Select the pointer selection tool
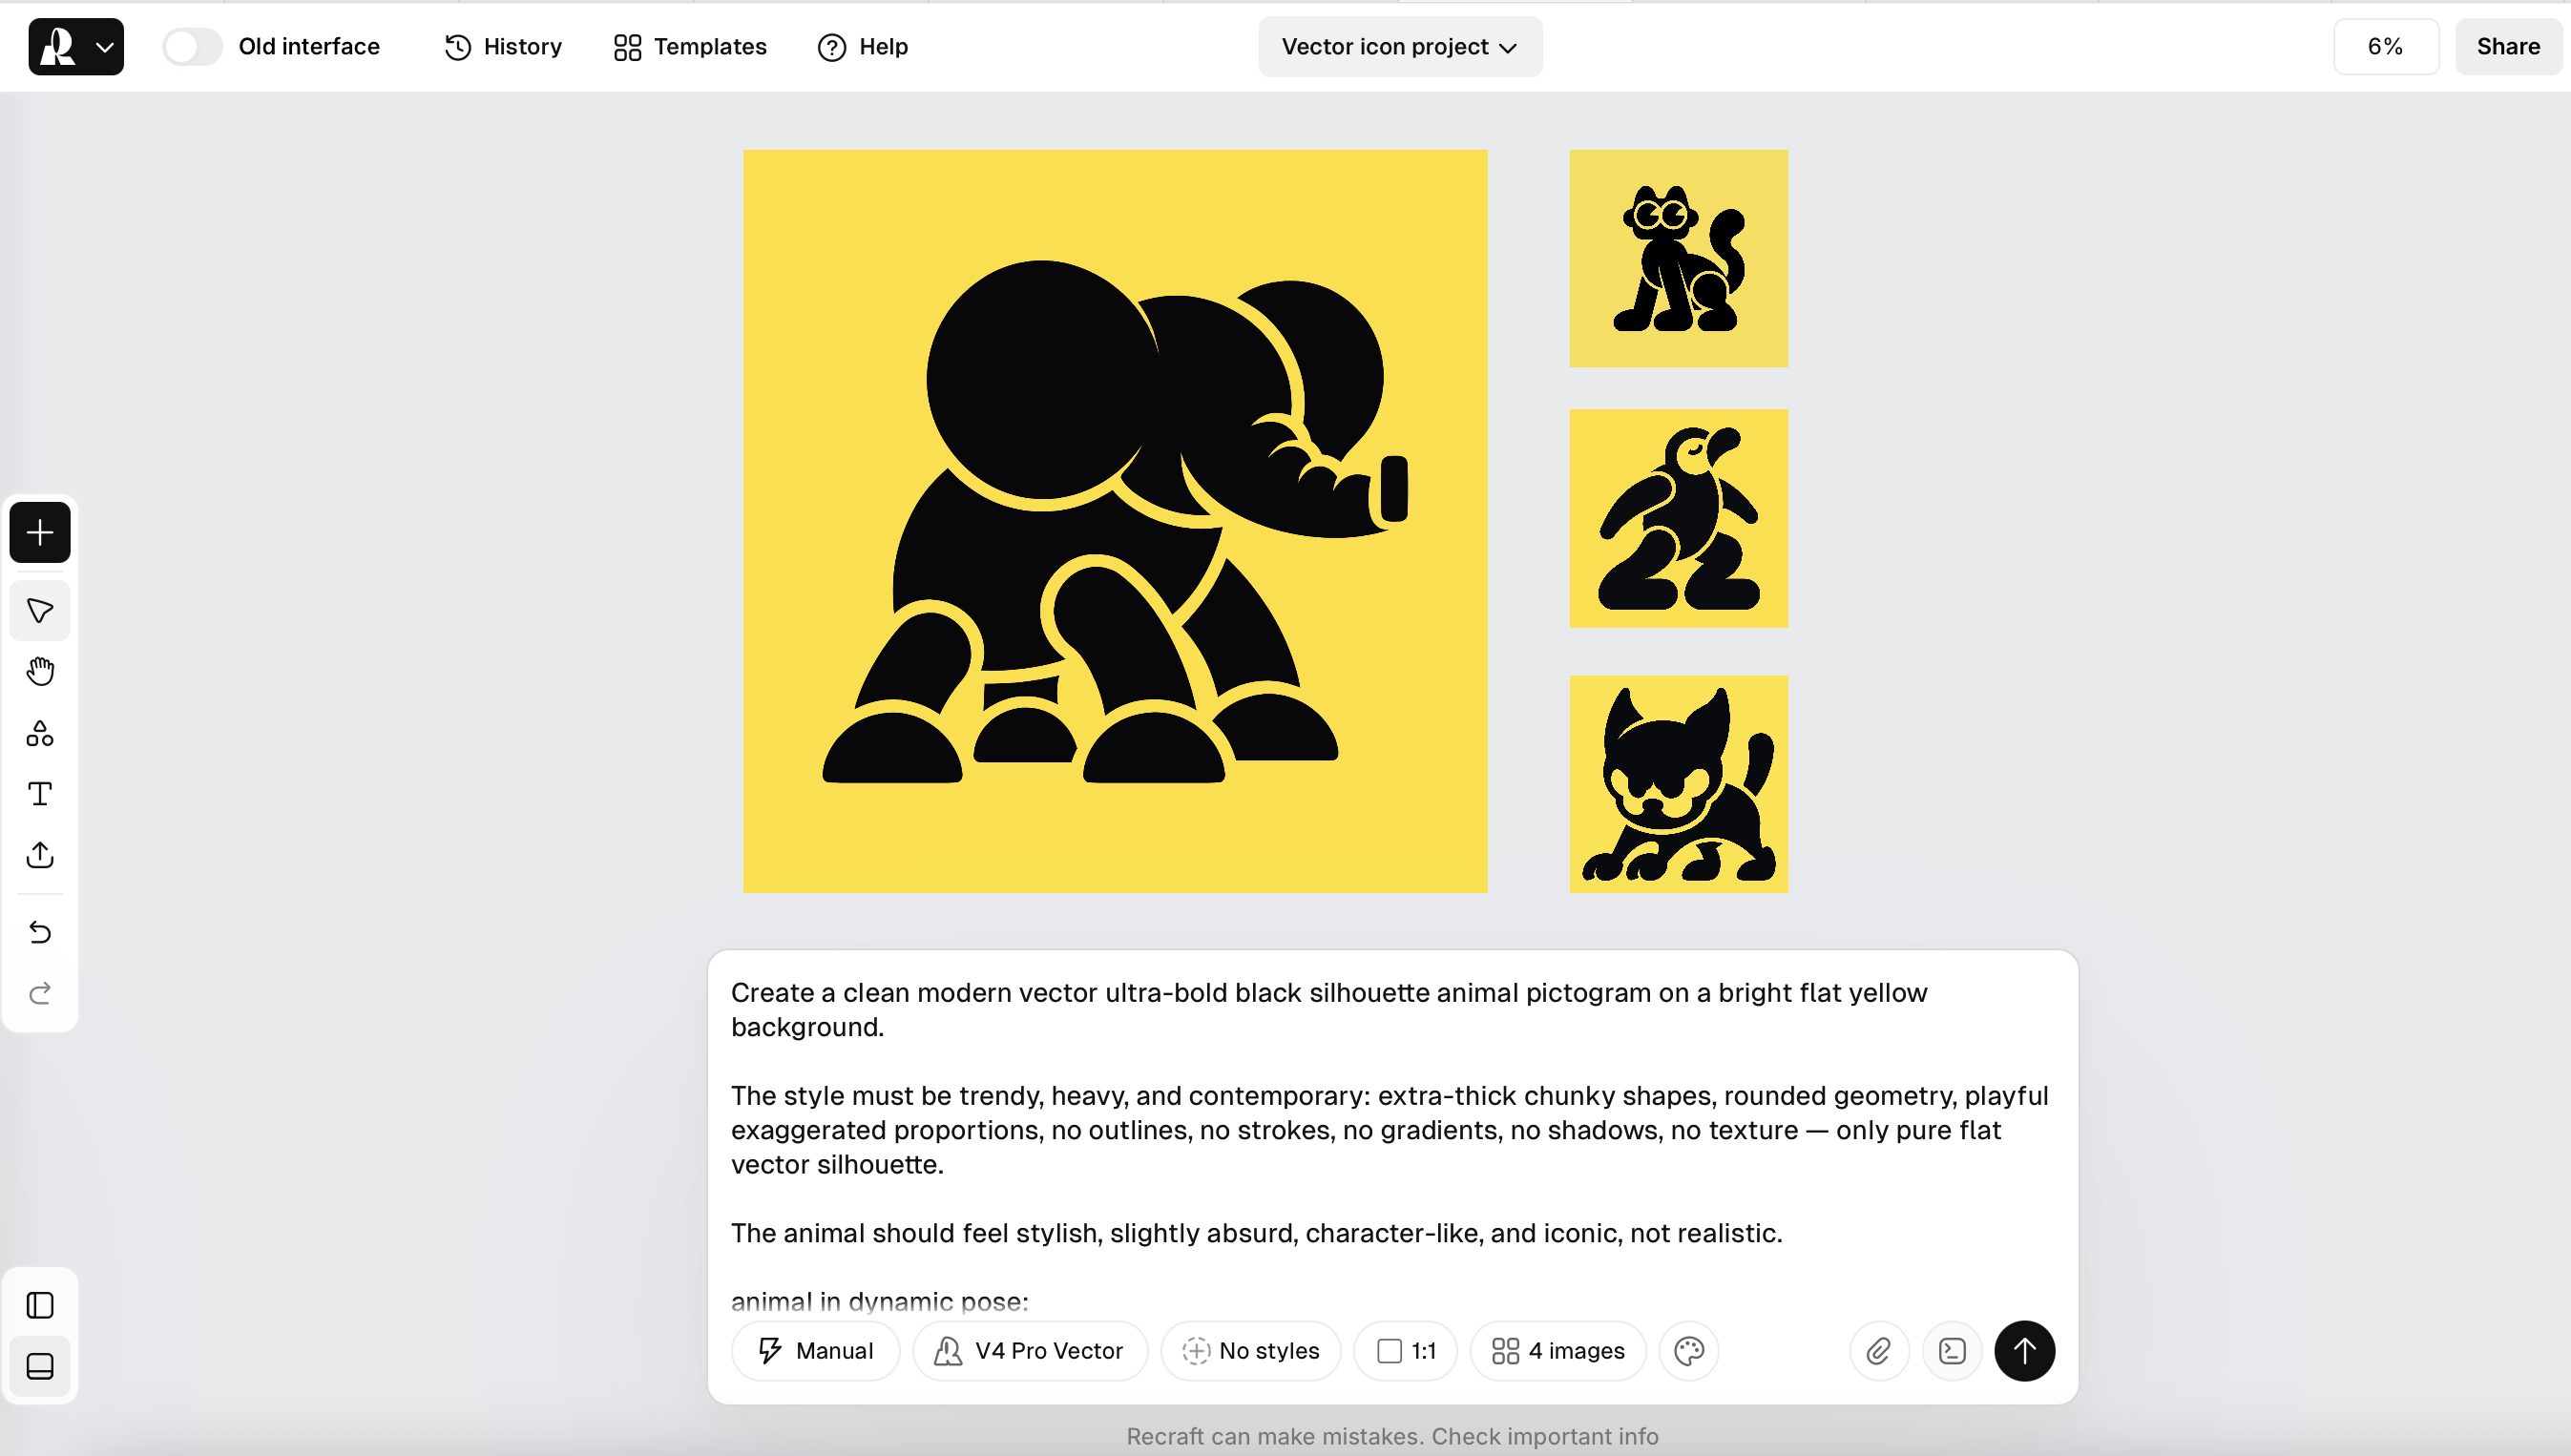The image size is (2571, 1456). click(40, 611)
